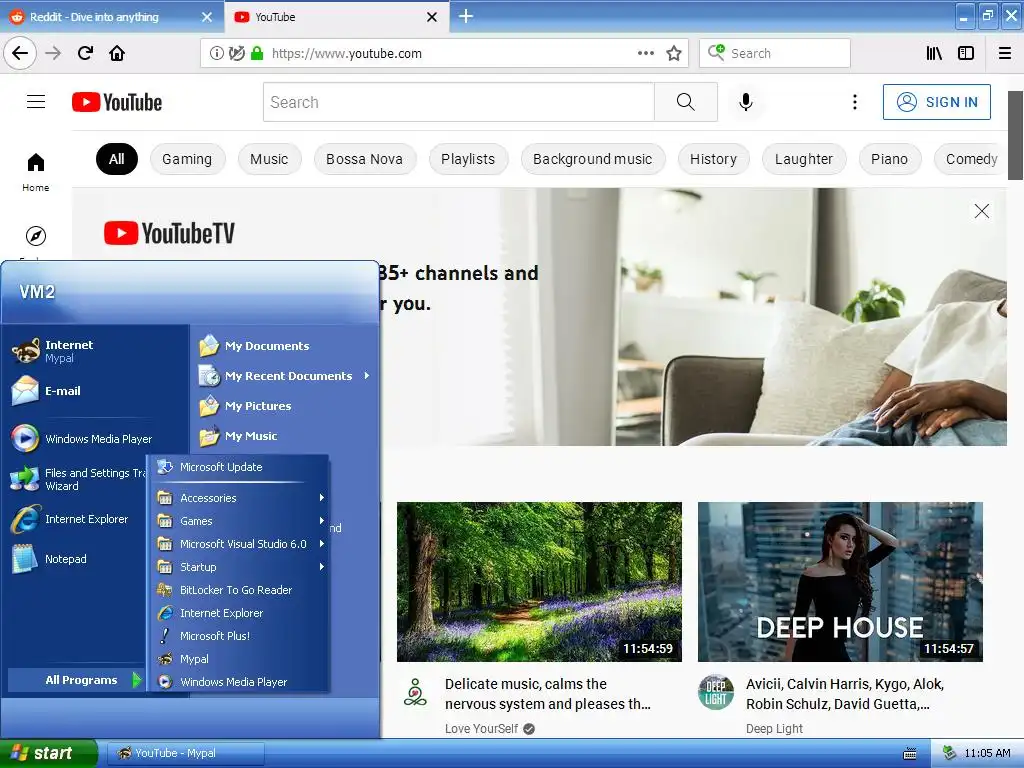Dismiss the YouTube TV banner
Viewport: 1024px width, 768px height.
point(982,211)
